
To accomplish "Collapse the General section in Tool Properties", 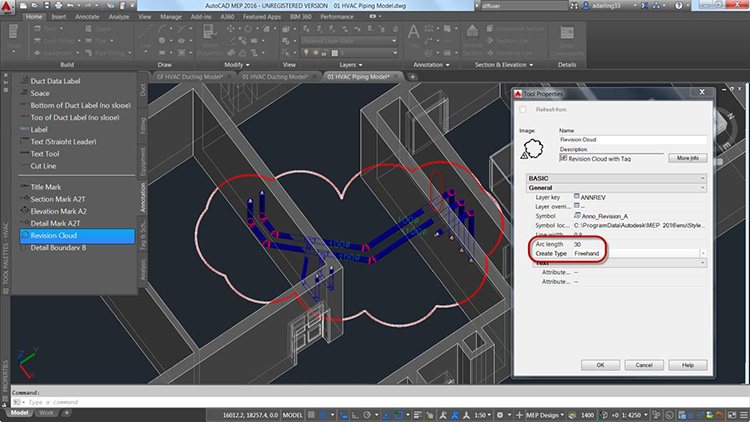I will tap(702, 188).
